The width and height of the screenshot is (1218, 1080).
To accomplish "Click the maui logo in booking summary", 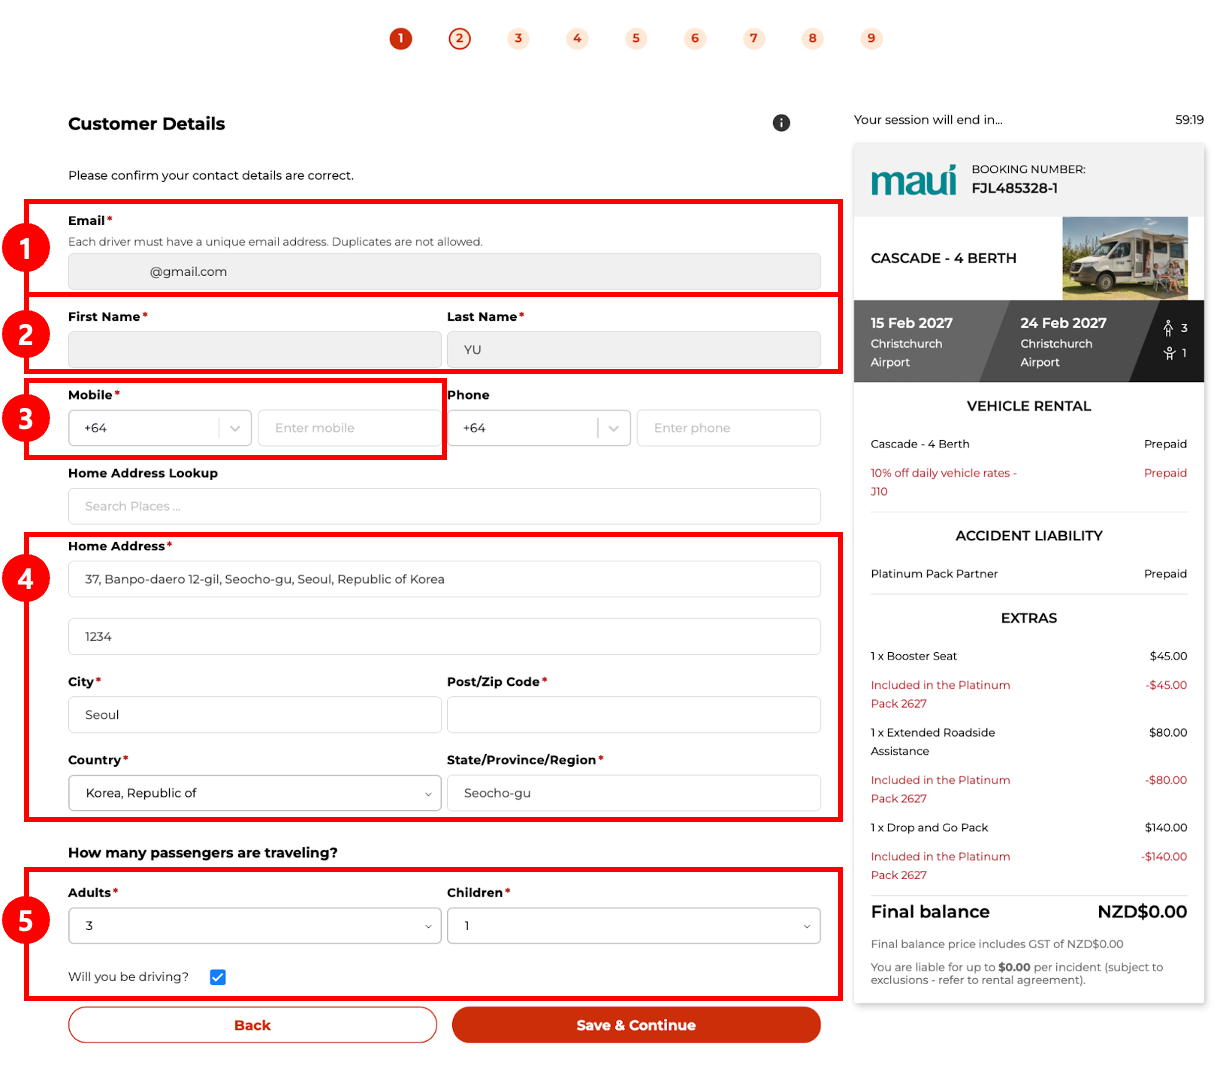I will point(913,180).
